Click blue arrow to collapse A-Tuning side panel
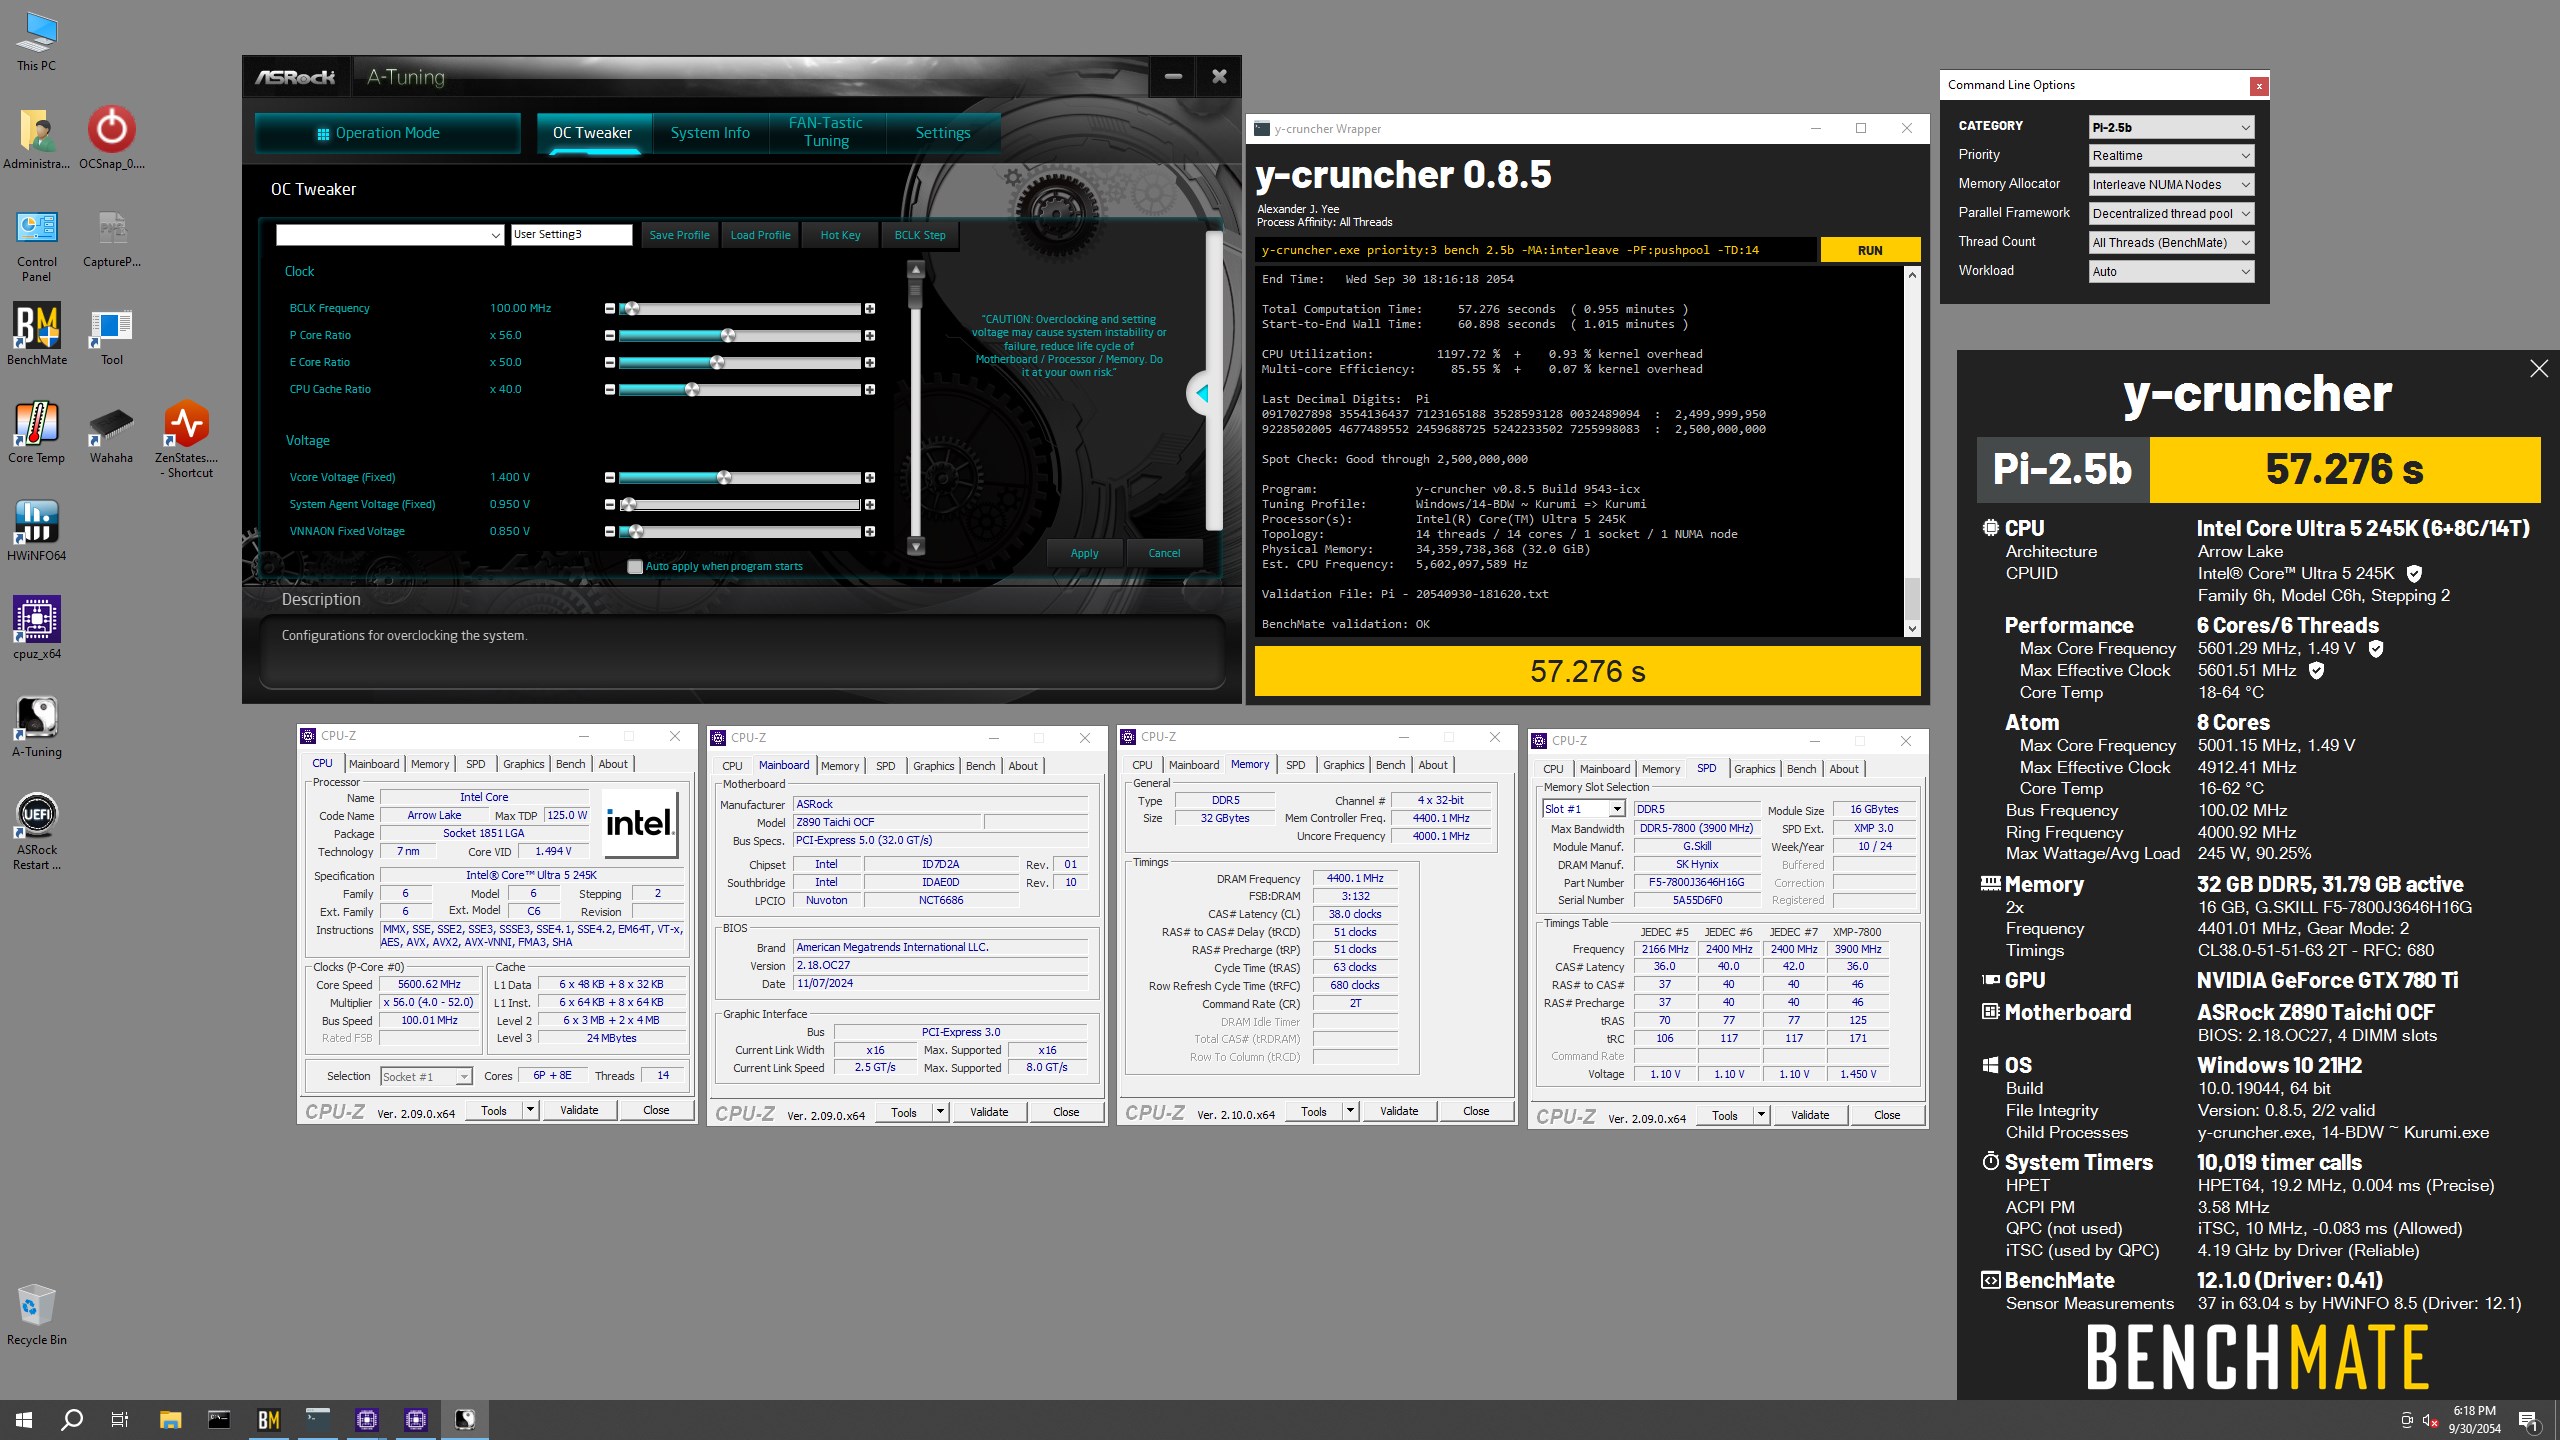The height and width of the screenshot is (1440, 2560). click(1202, 393)
